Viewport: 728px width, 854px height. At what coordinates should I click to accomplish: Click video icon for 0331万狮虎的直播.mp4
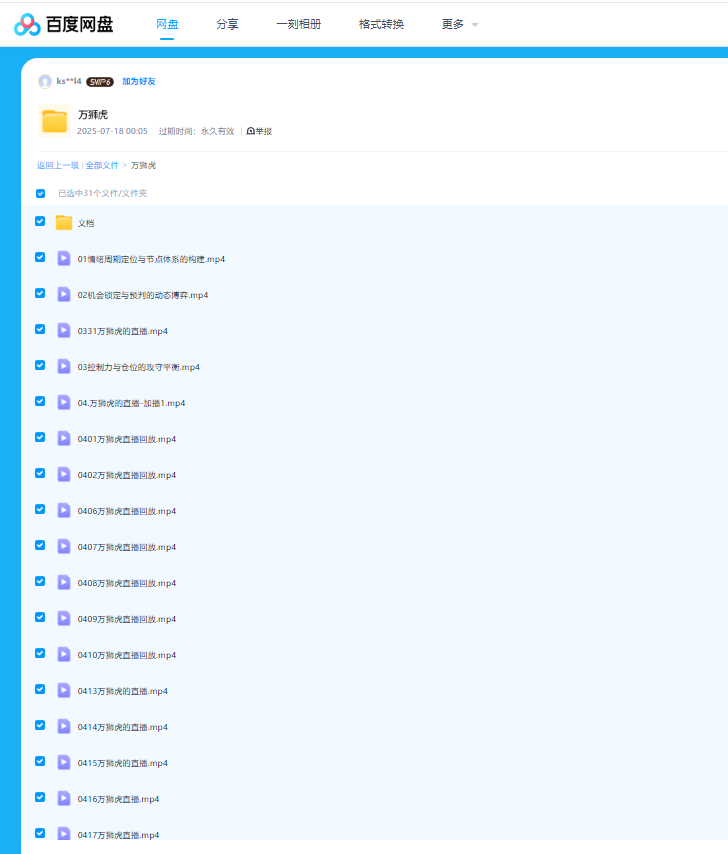(64, 330)
